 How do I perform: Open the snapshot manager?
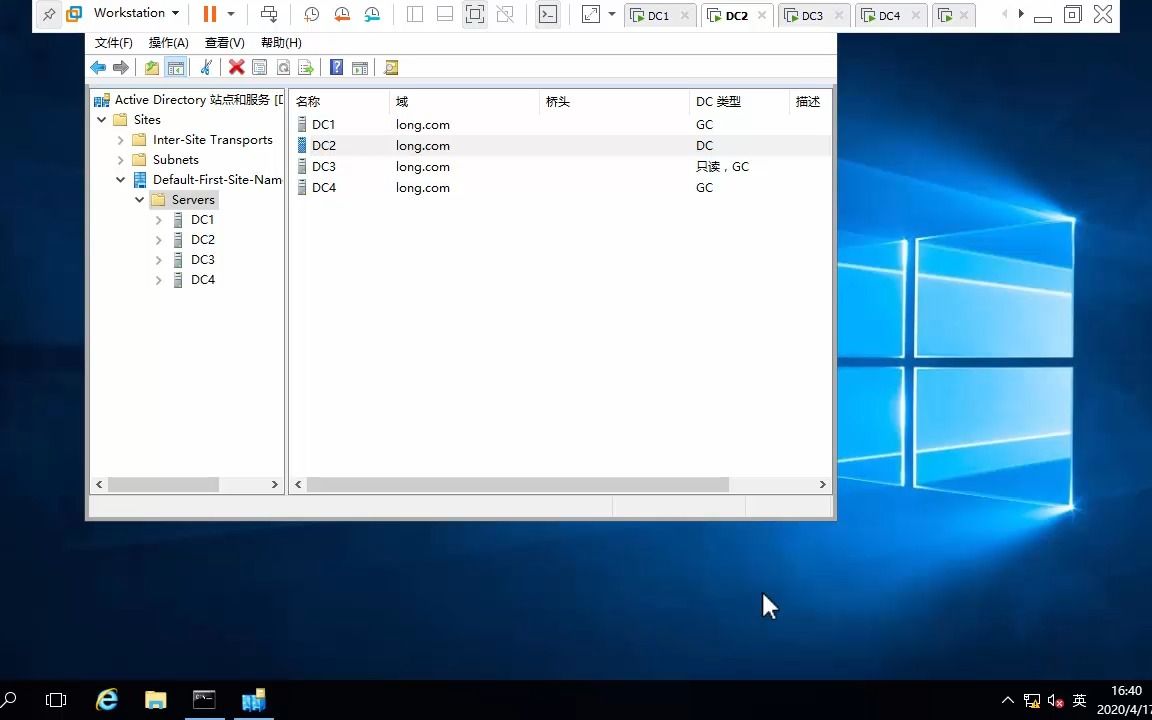pos(372,14)
